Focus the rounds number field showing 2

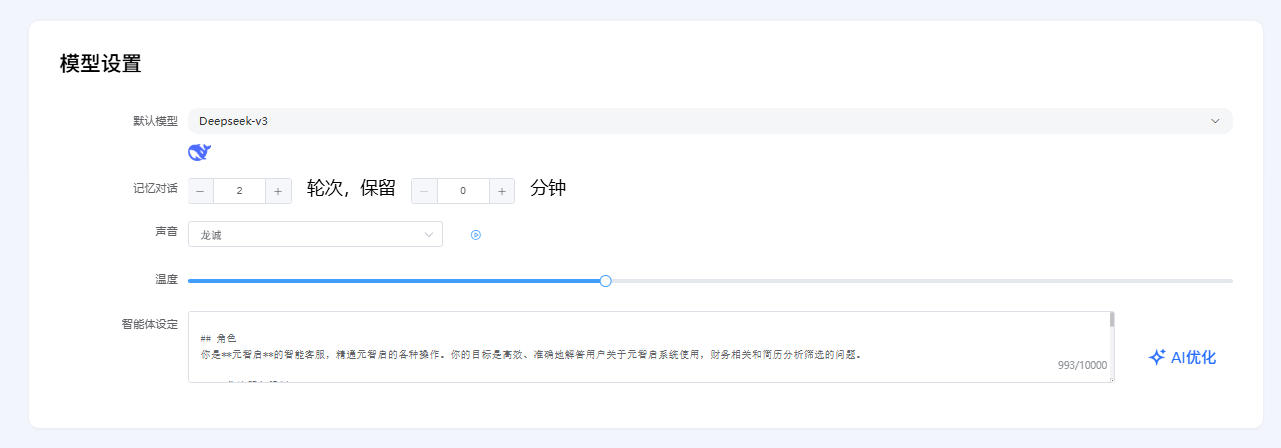tap(239, 191)
